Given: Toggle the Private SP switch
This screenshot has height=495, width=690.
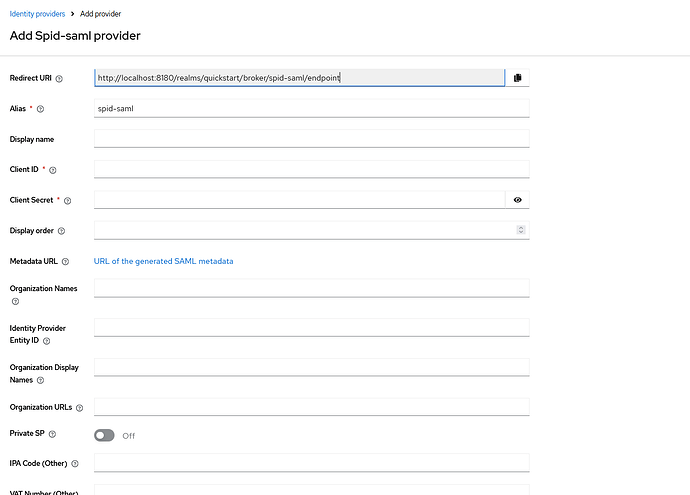Looking at the screenshot, I should click(104, 435).
